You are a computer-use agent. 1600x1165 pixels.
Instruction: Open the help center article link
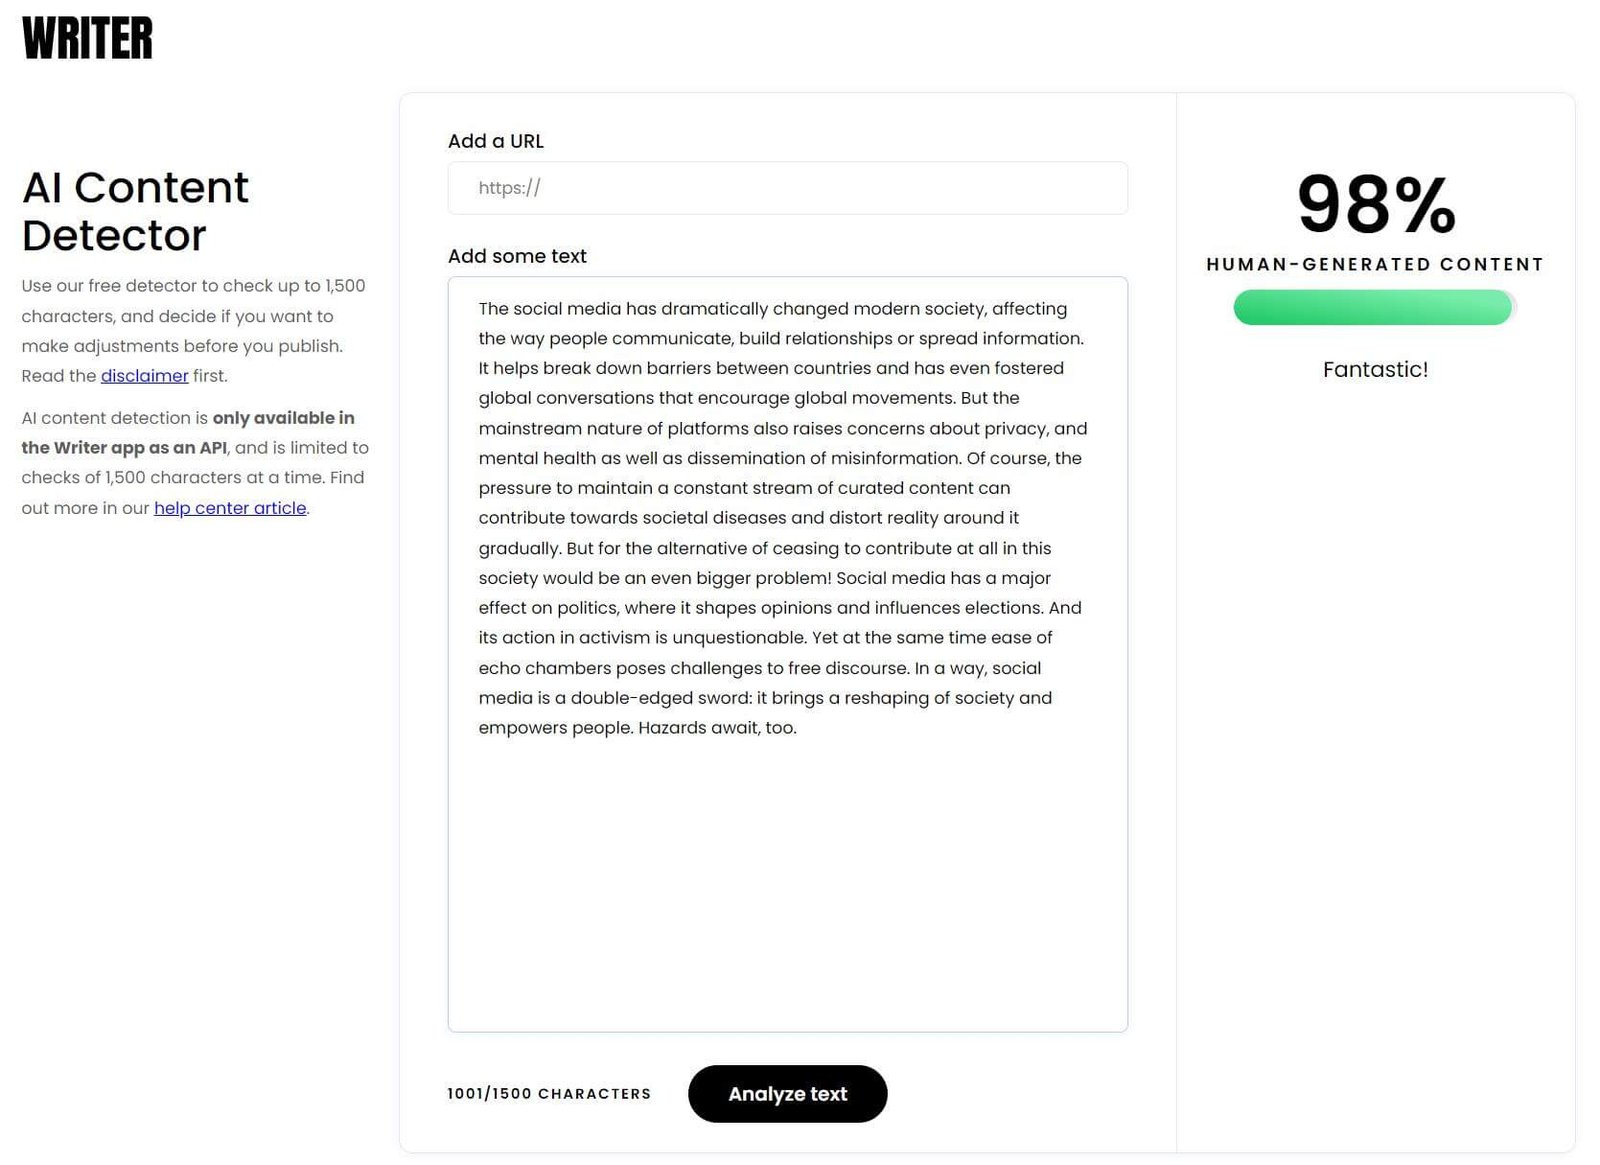click(230, 508)
